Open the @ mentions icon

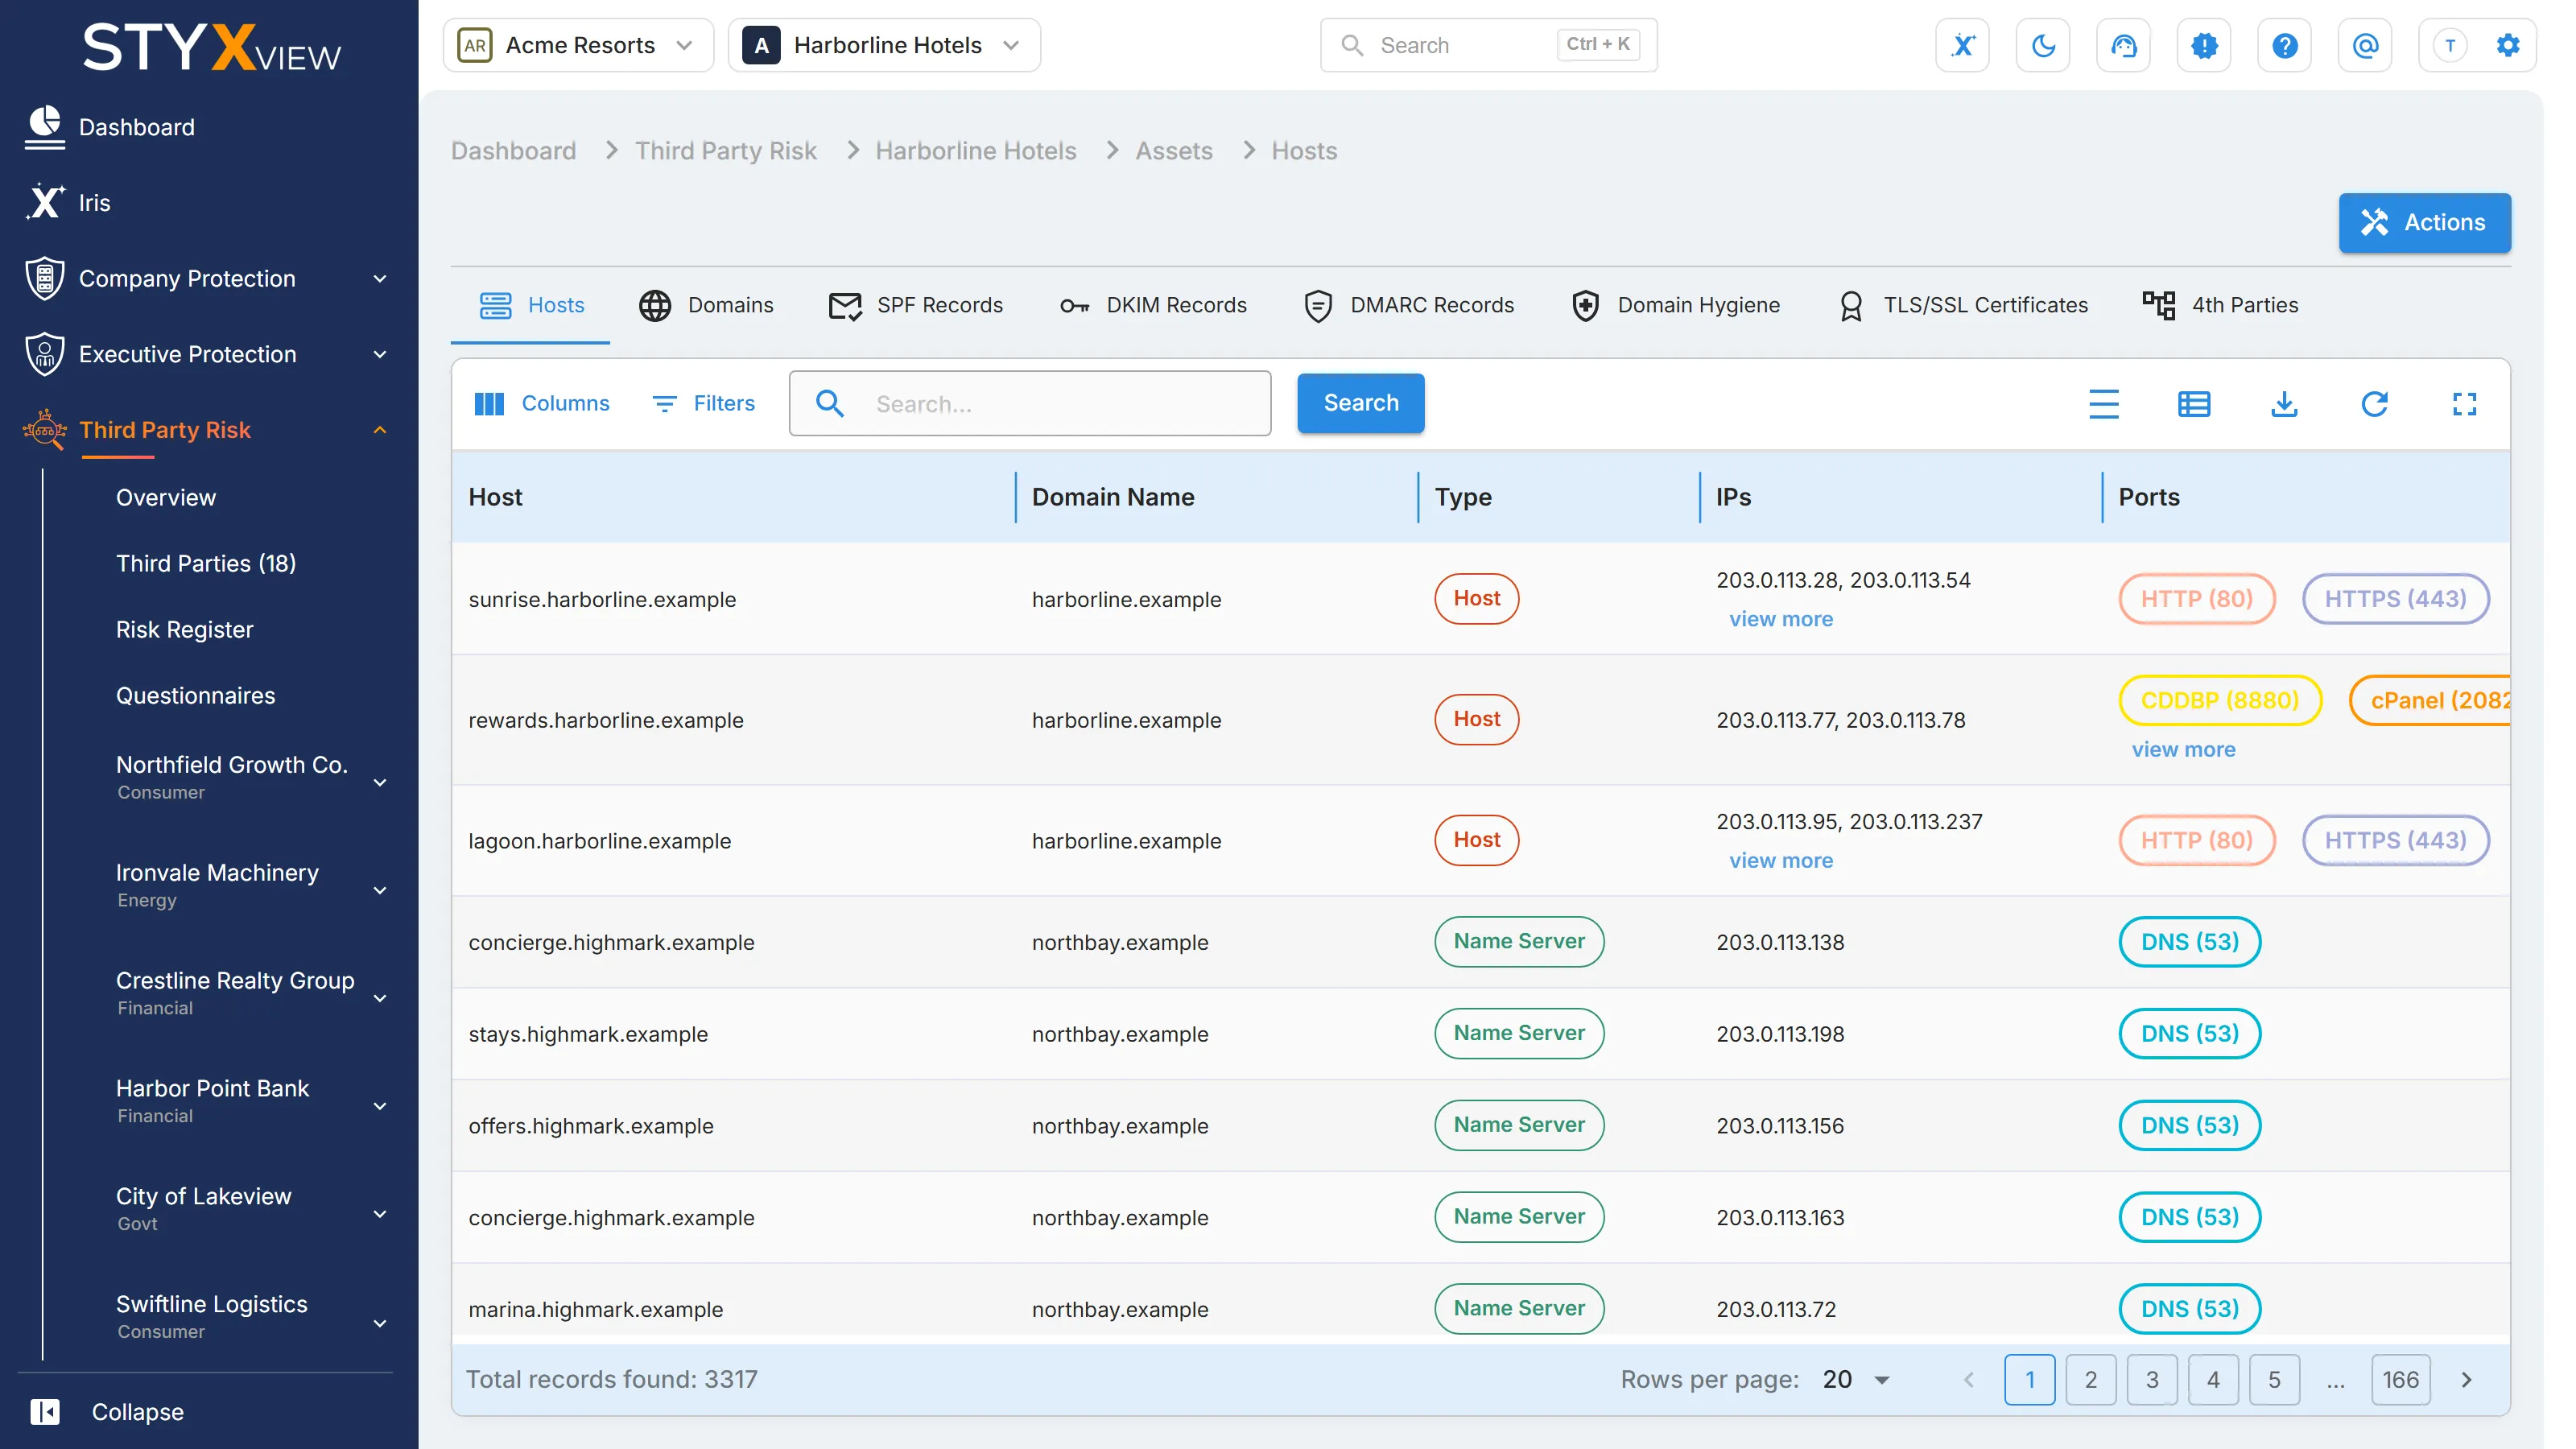coord(2365,45)
